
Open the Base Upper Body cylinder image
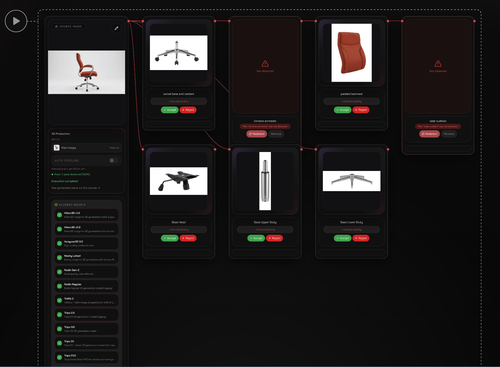(265, 181)
